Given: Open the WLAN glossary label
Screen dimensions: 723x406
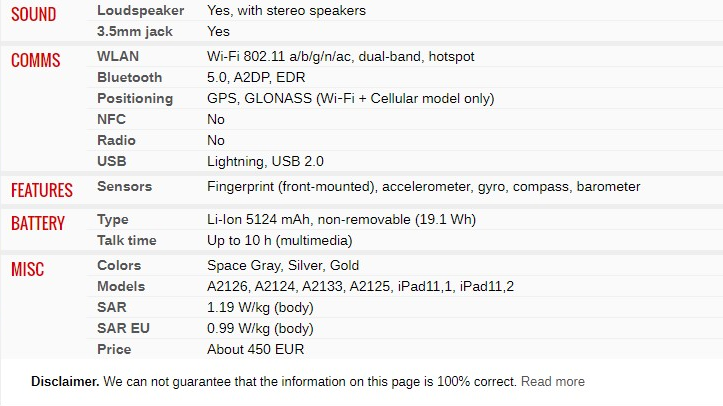Looking at the screenshot, I should (x=118, y=56).
